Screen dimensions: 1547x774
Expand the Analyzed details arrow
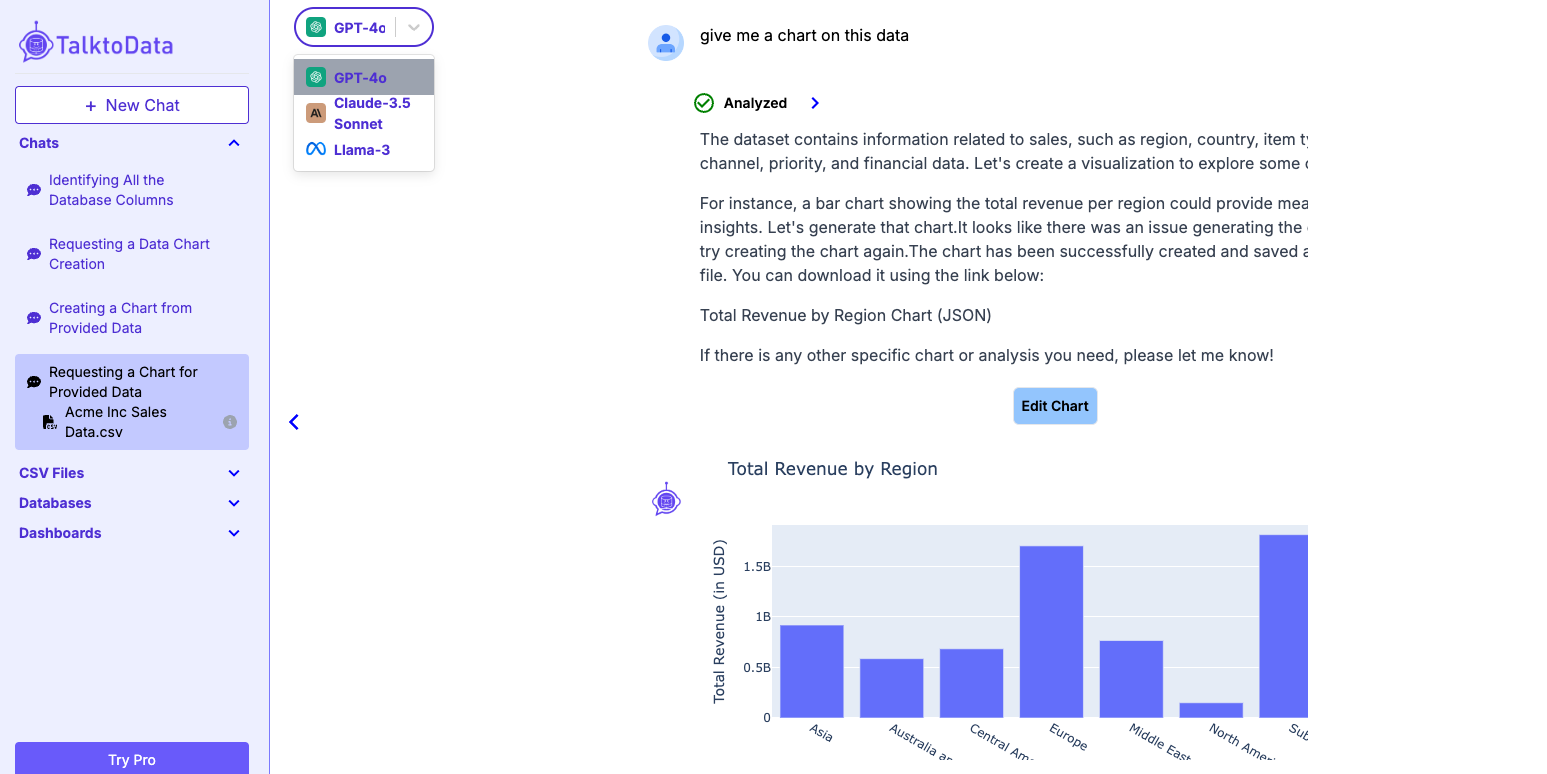pos(814,102)
